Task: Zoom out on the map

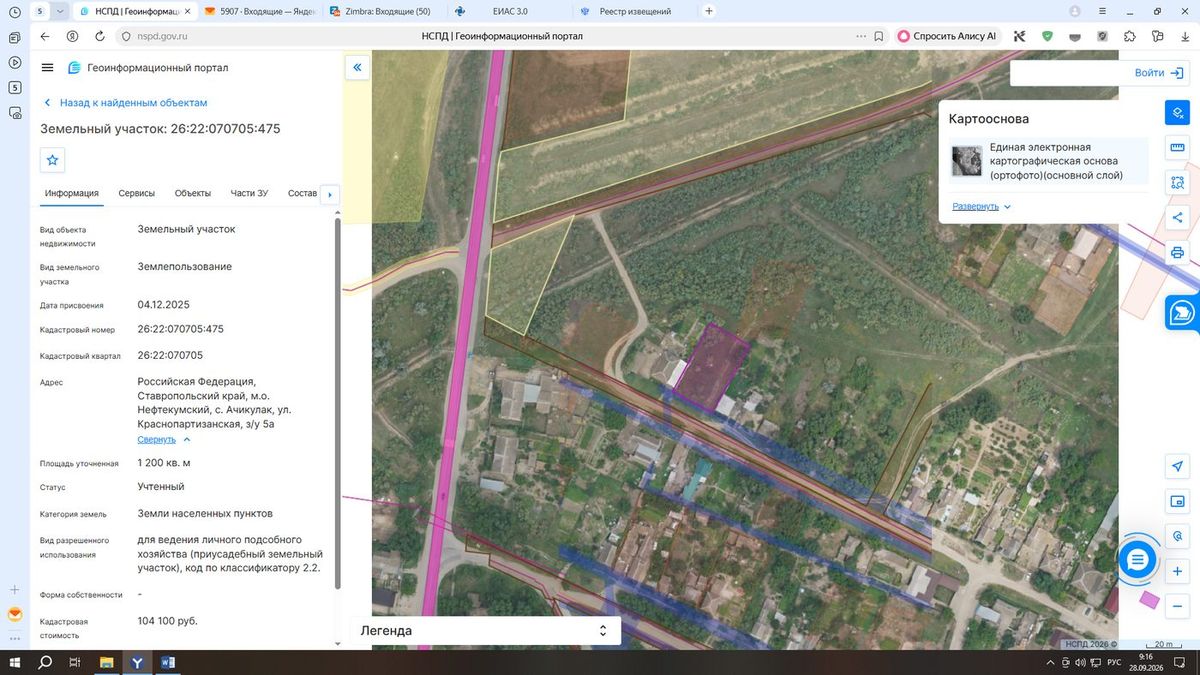Action: coord(1177,606)
